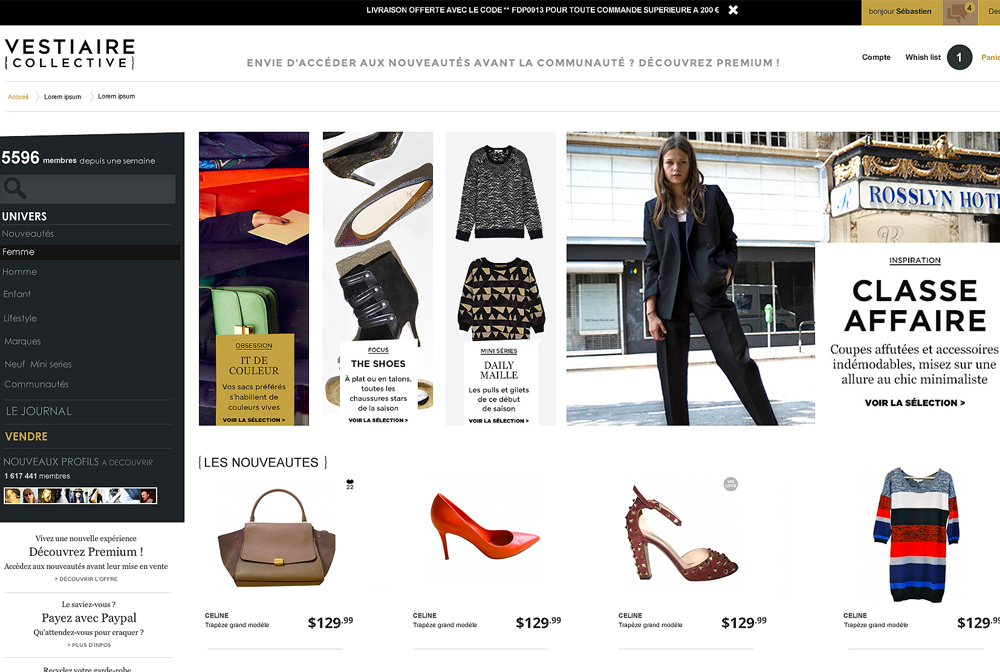Image resolution: width=1000 pixels, height=672 pixels.
Task: Click the new profiles members photo strip
Action: (80, 495)
